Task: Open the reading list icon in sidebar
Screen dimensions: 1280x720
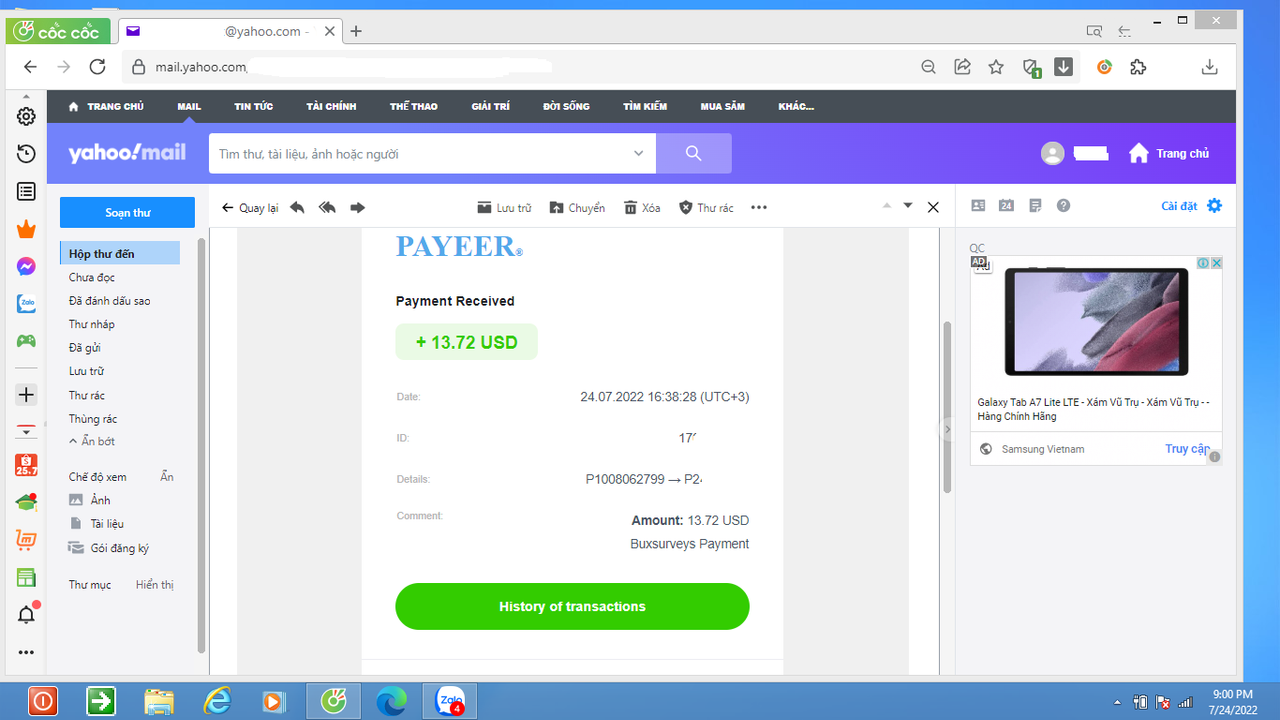Action: point(27,191)
